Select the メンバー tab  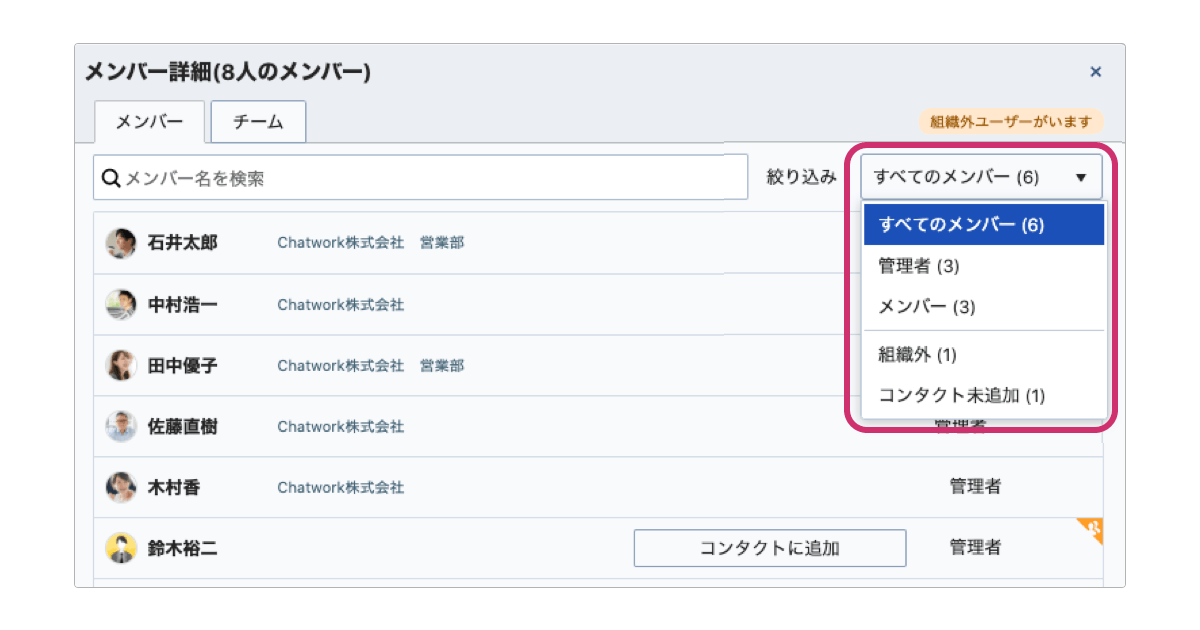149,122
